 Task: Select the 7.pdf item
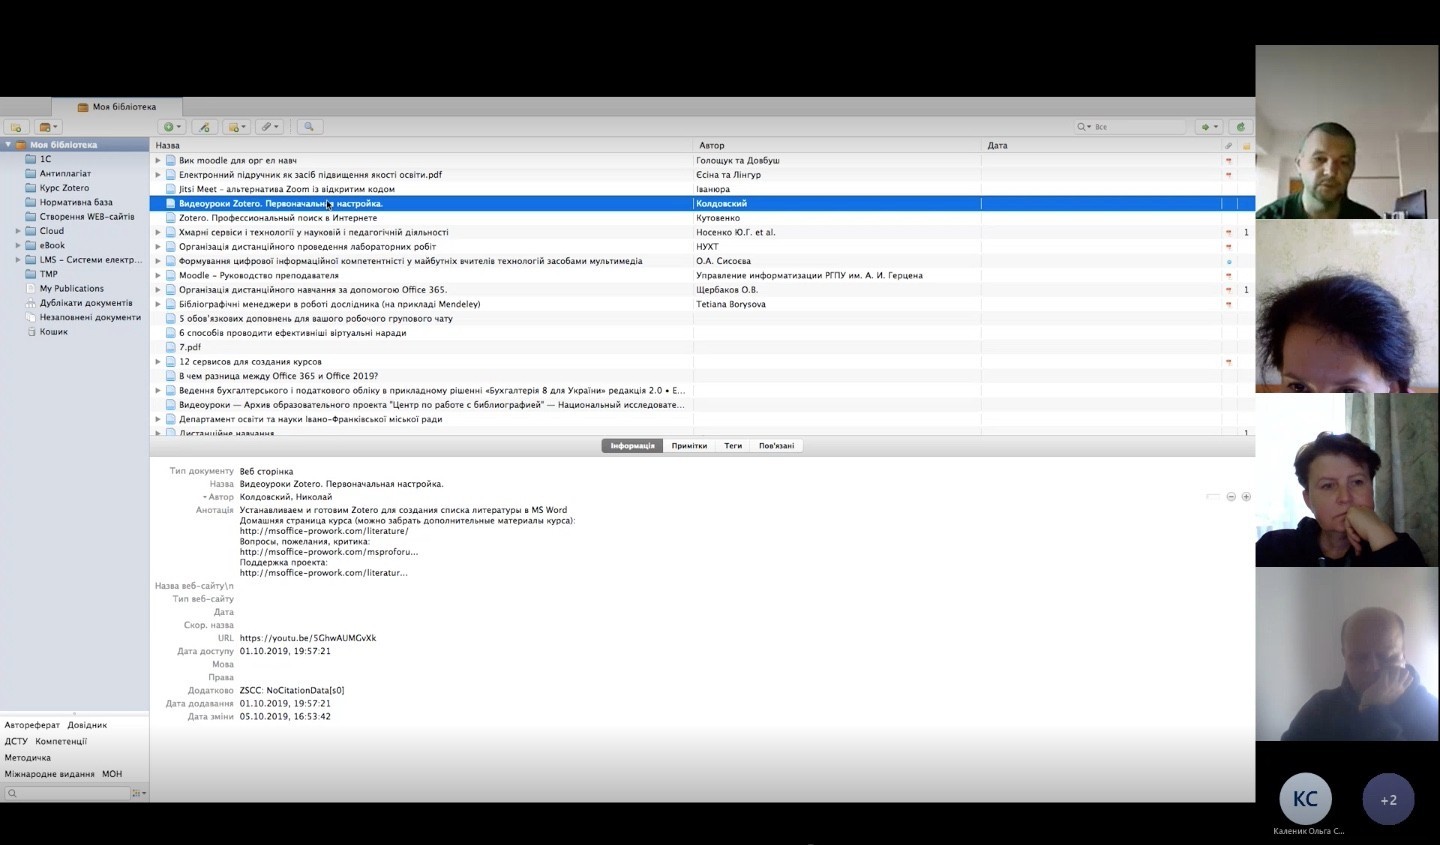click(x=702, y=347)
